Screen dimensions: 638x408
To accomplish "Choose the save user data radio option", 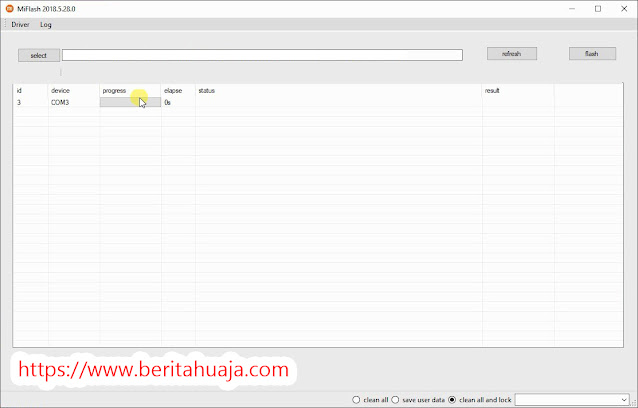I will [395, 399].
